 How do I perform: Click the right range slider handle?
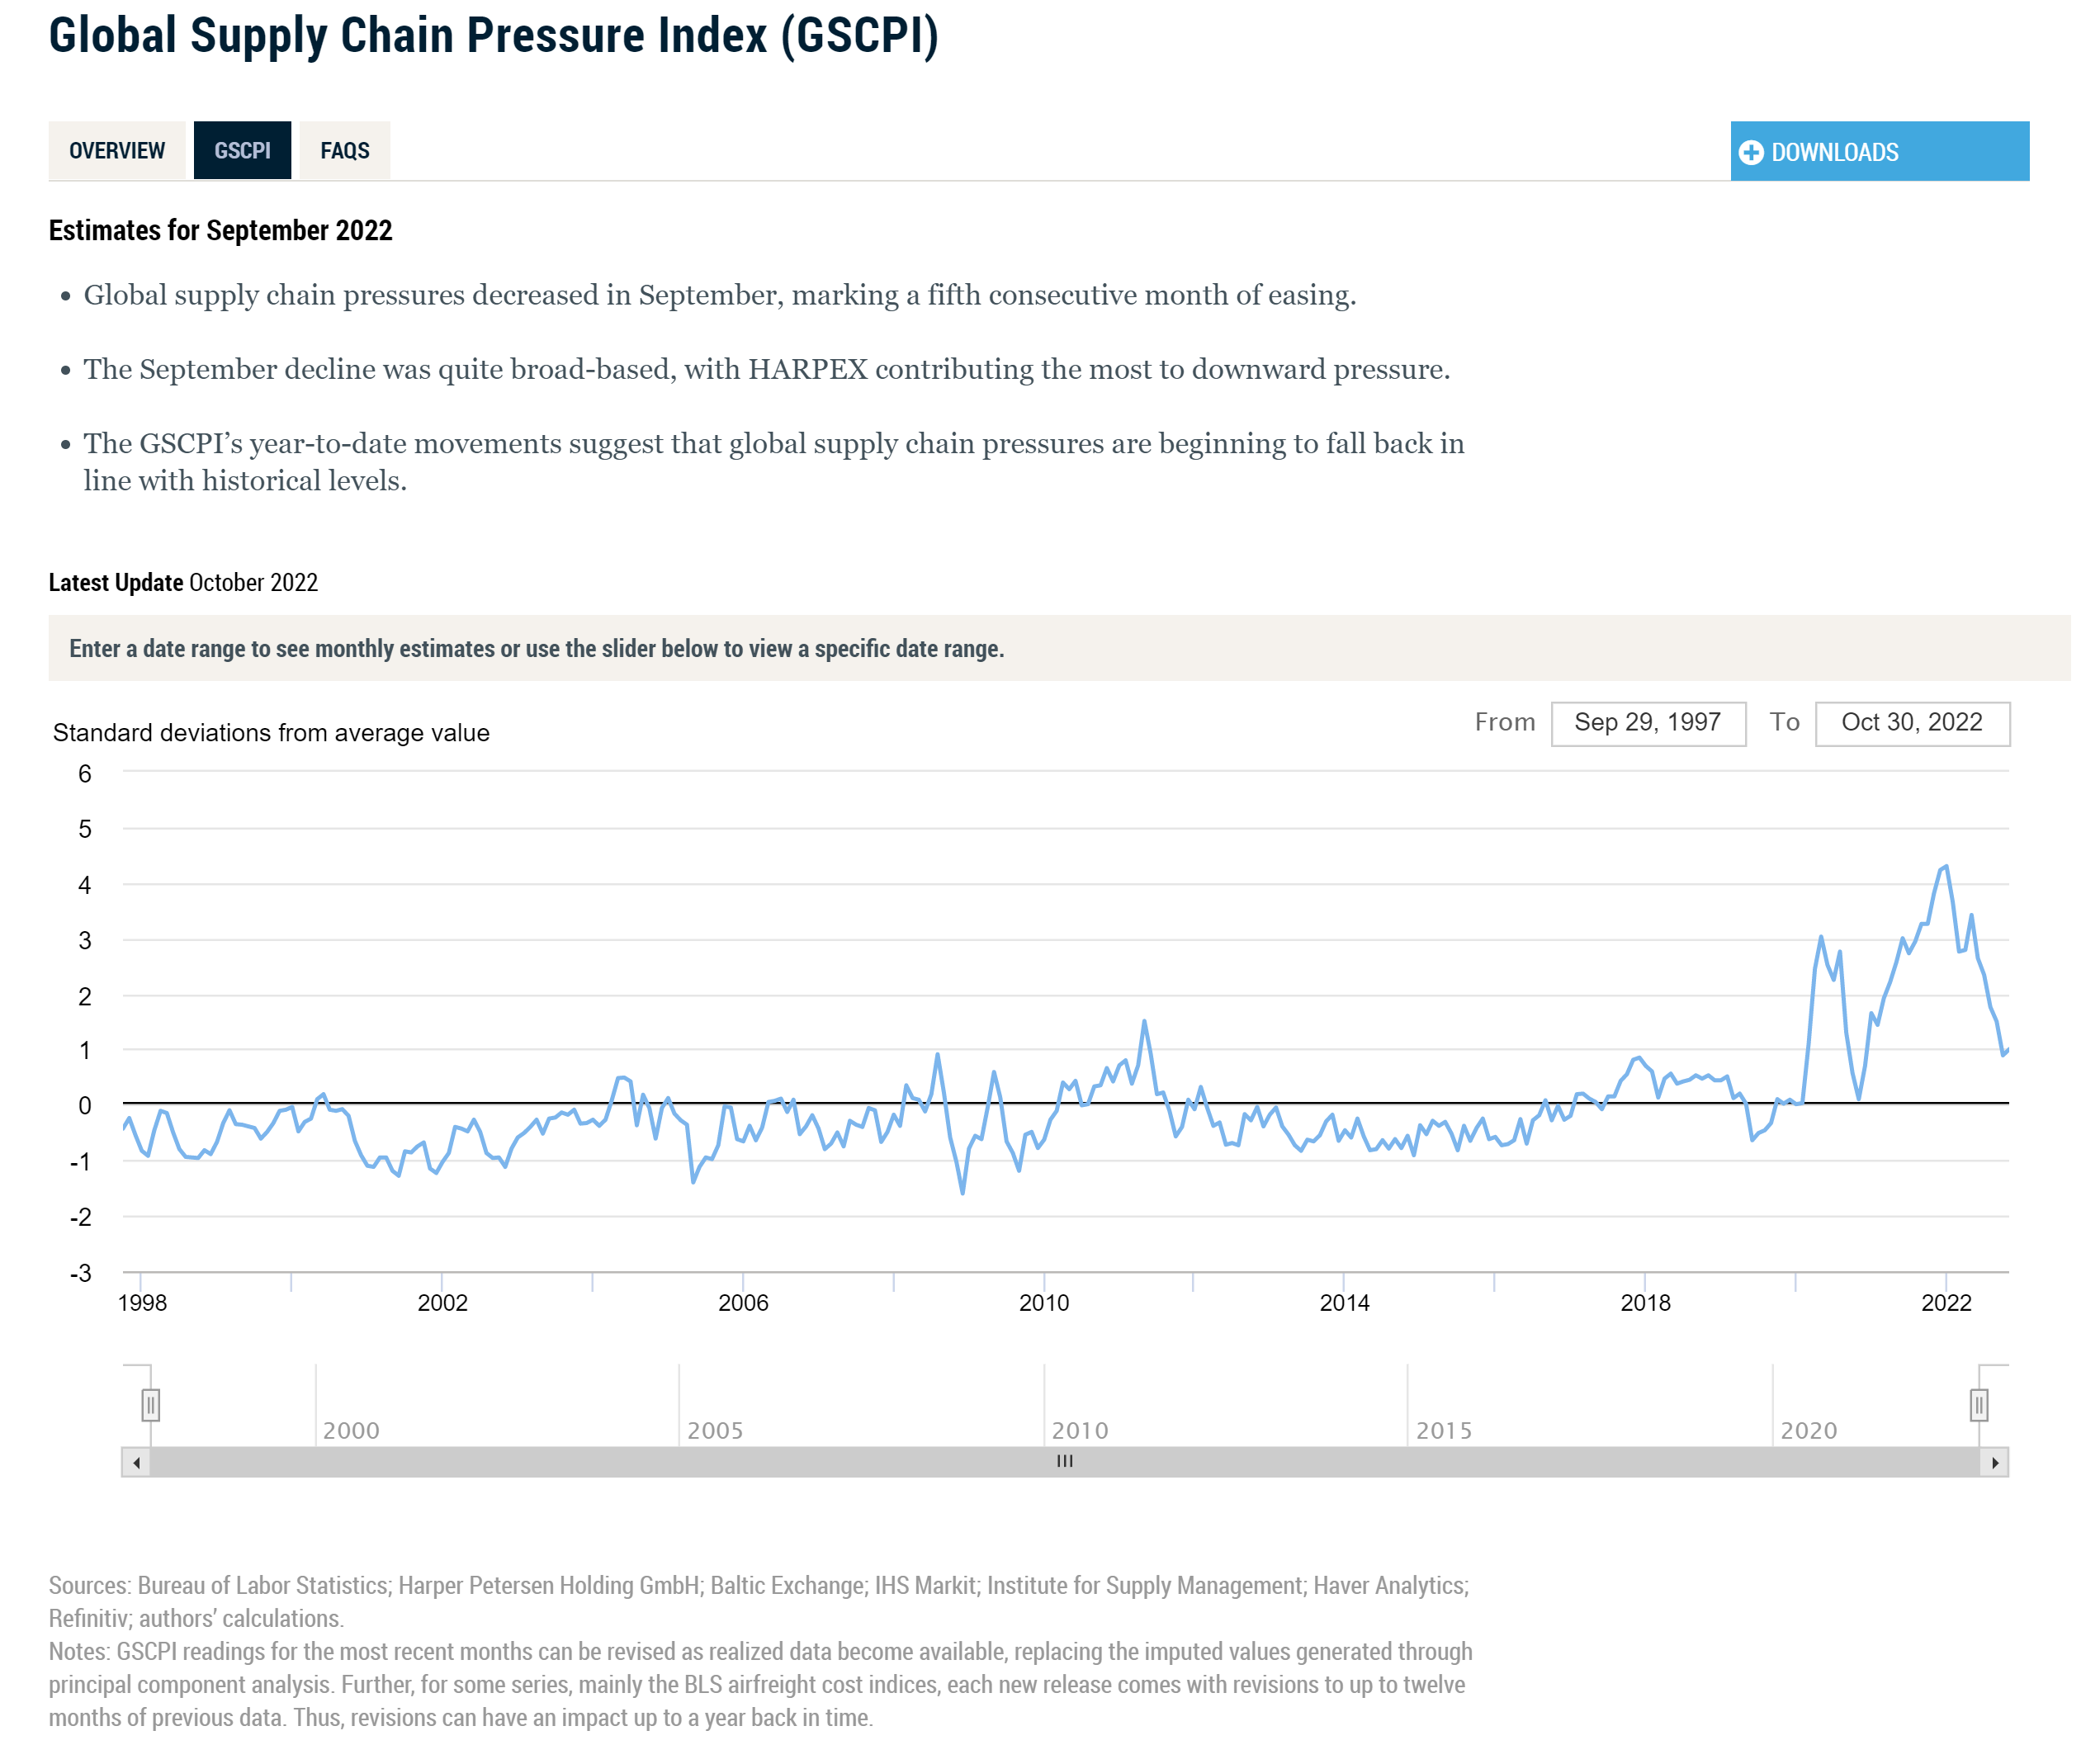[x=1978, y=1405]
